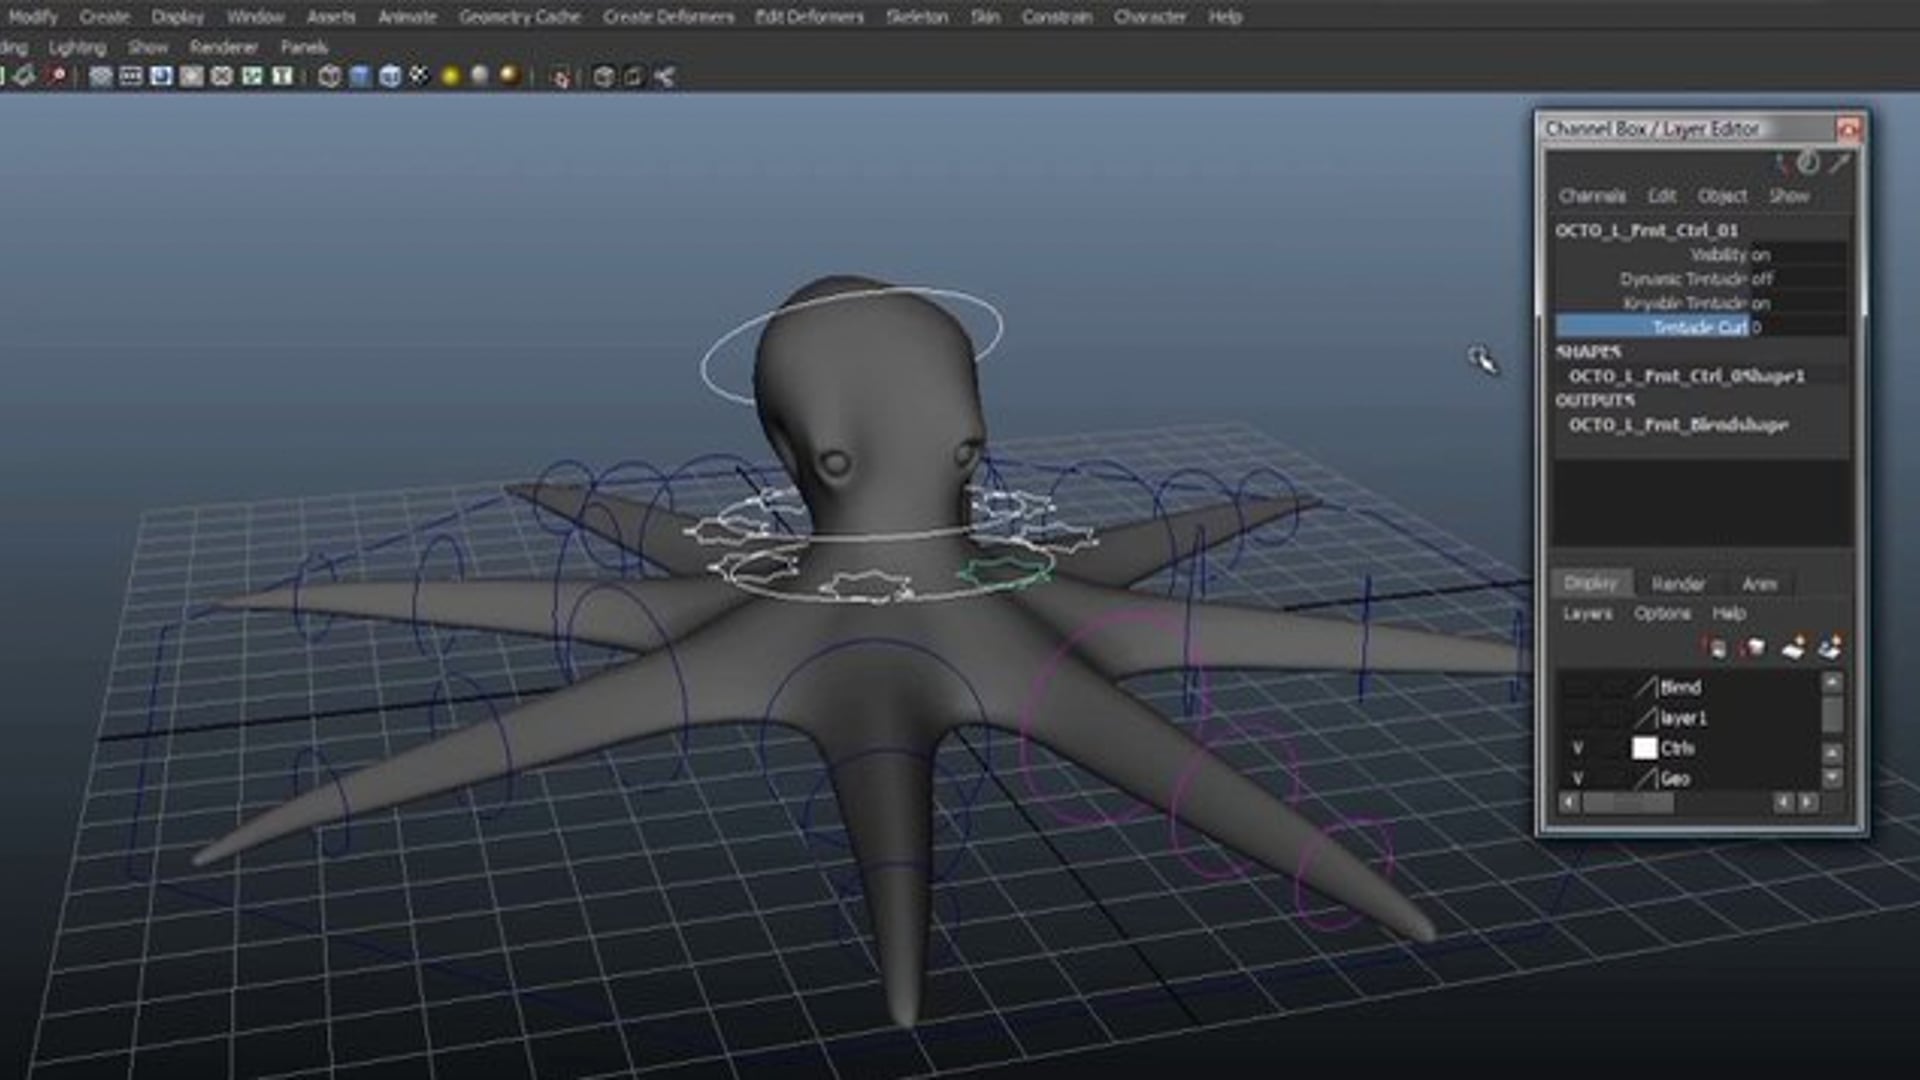Open the Object menu in Channel Box

[1722, 195]
